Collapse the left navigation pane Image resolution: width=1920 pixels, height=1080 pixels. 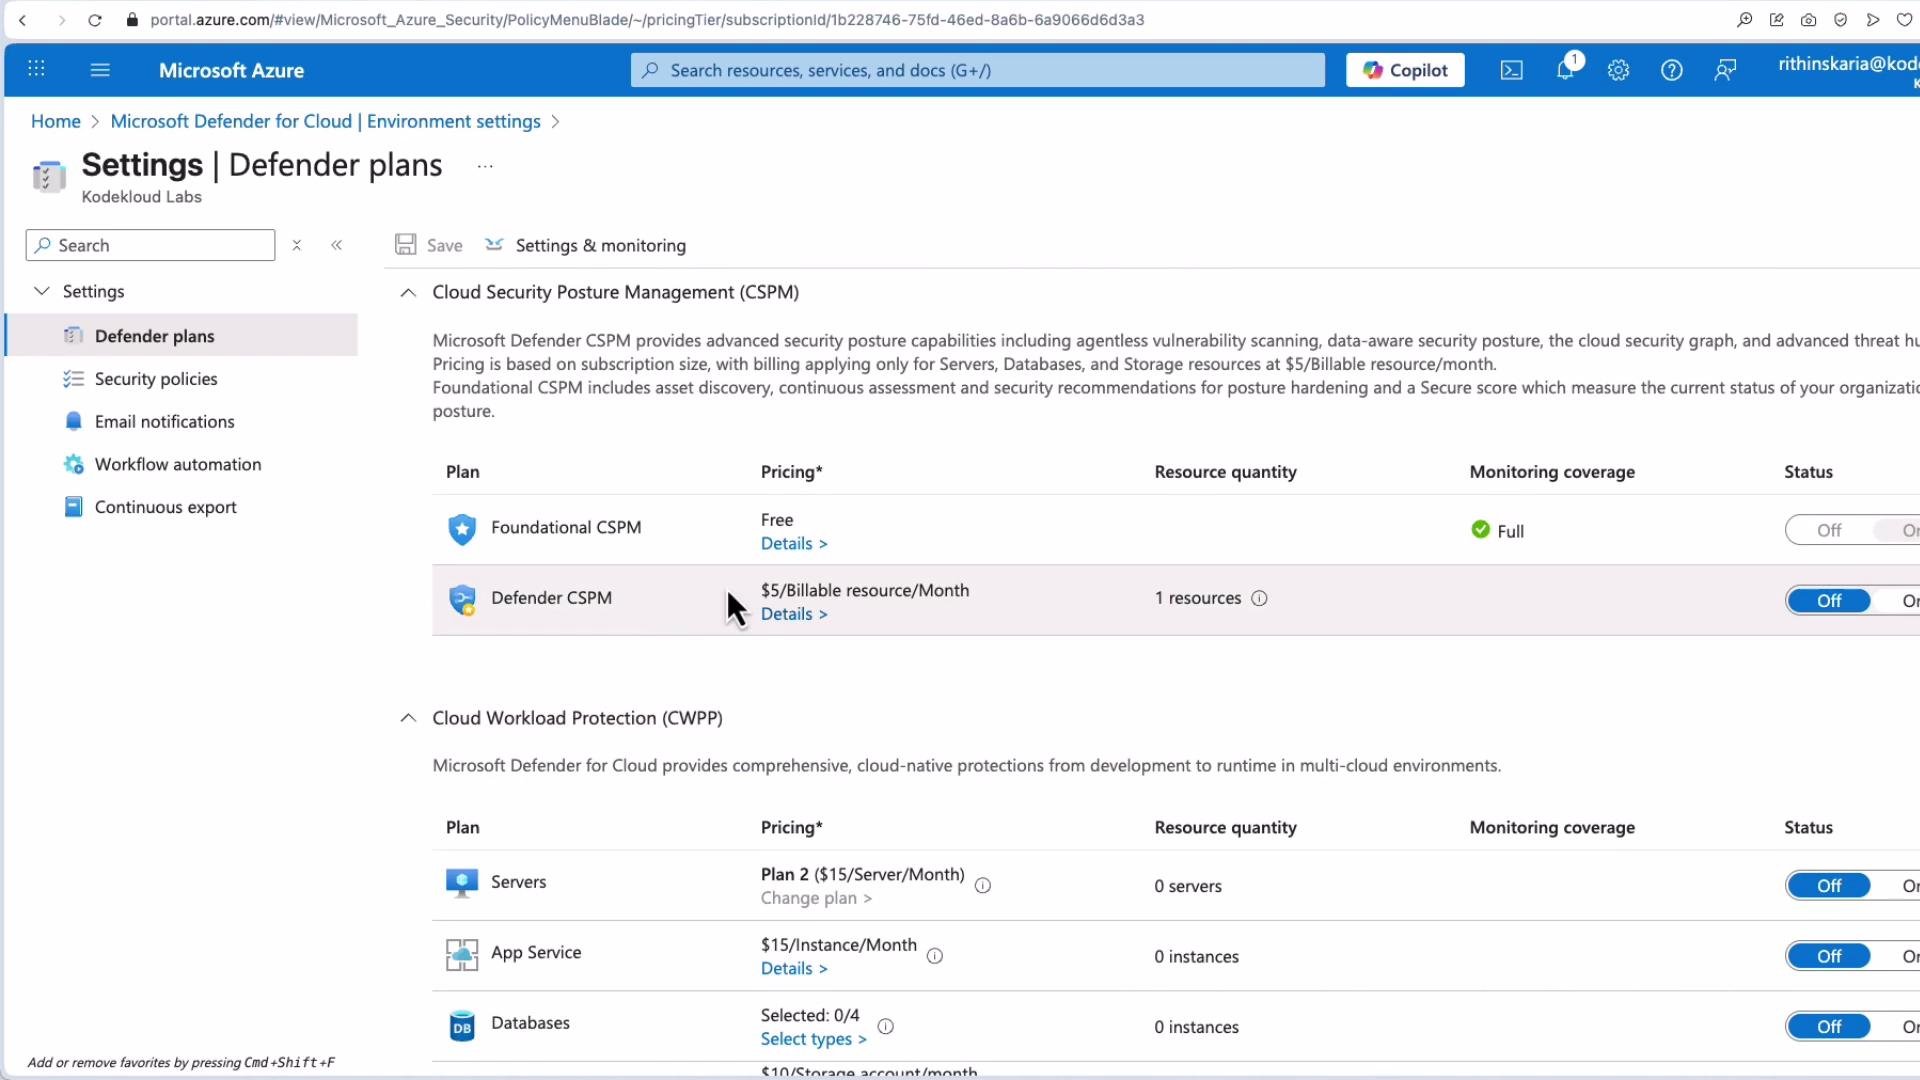pyautogui.click(x=337, y=245)
